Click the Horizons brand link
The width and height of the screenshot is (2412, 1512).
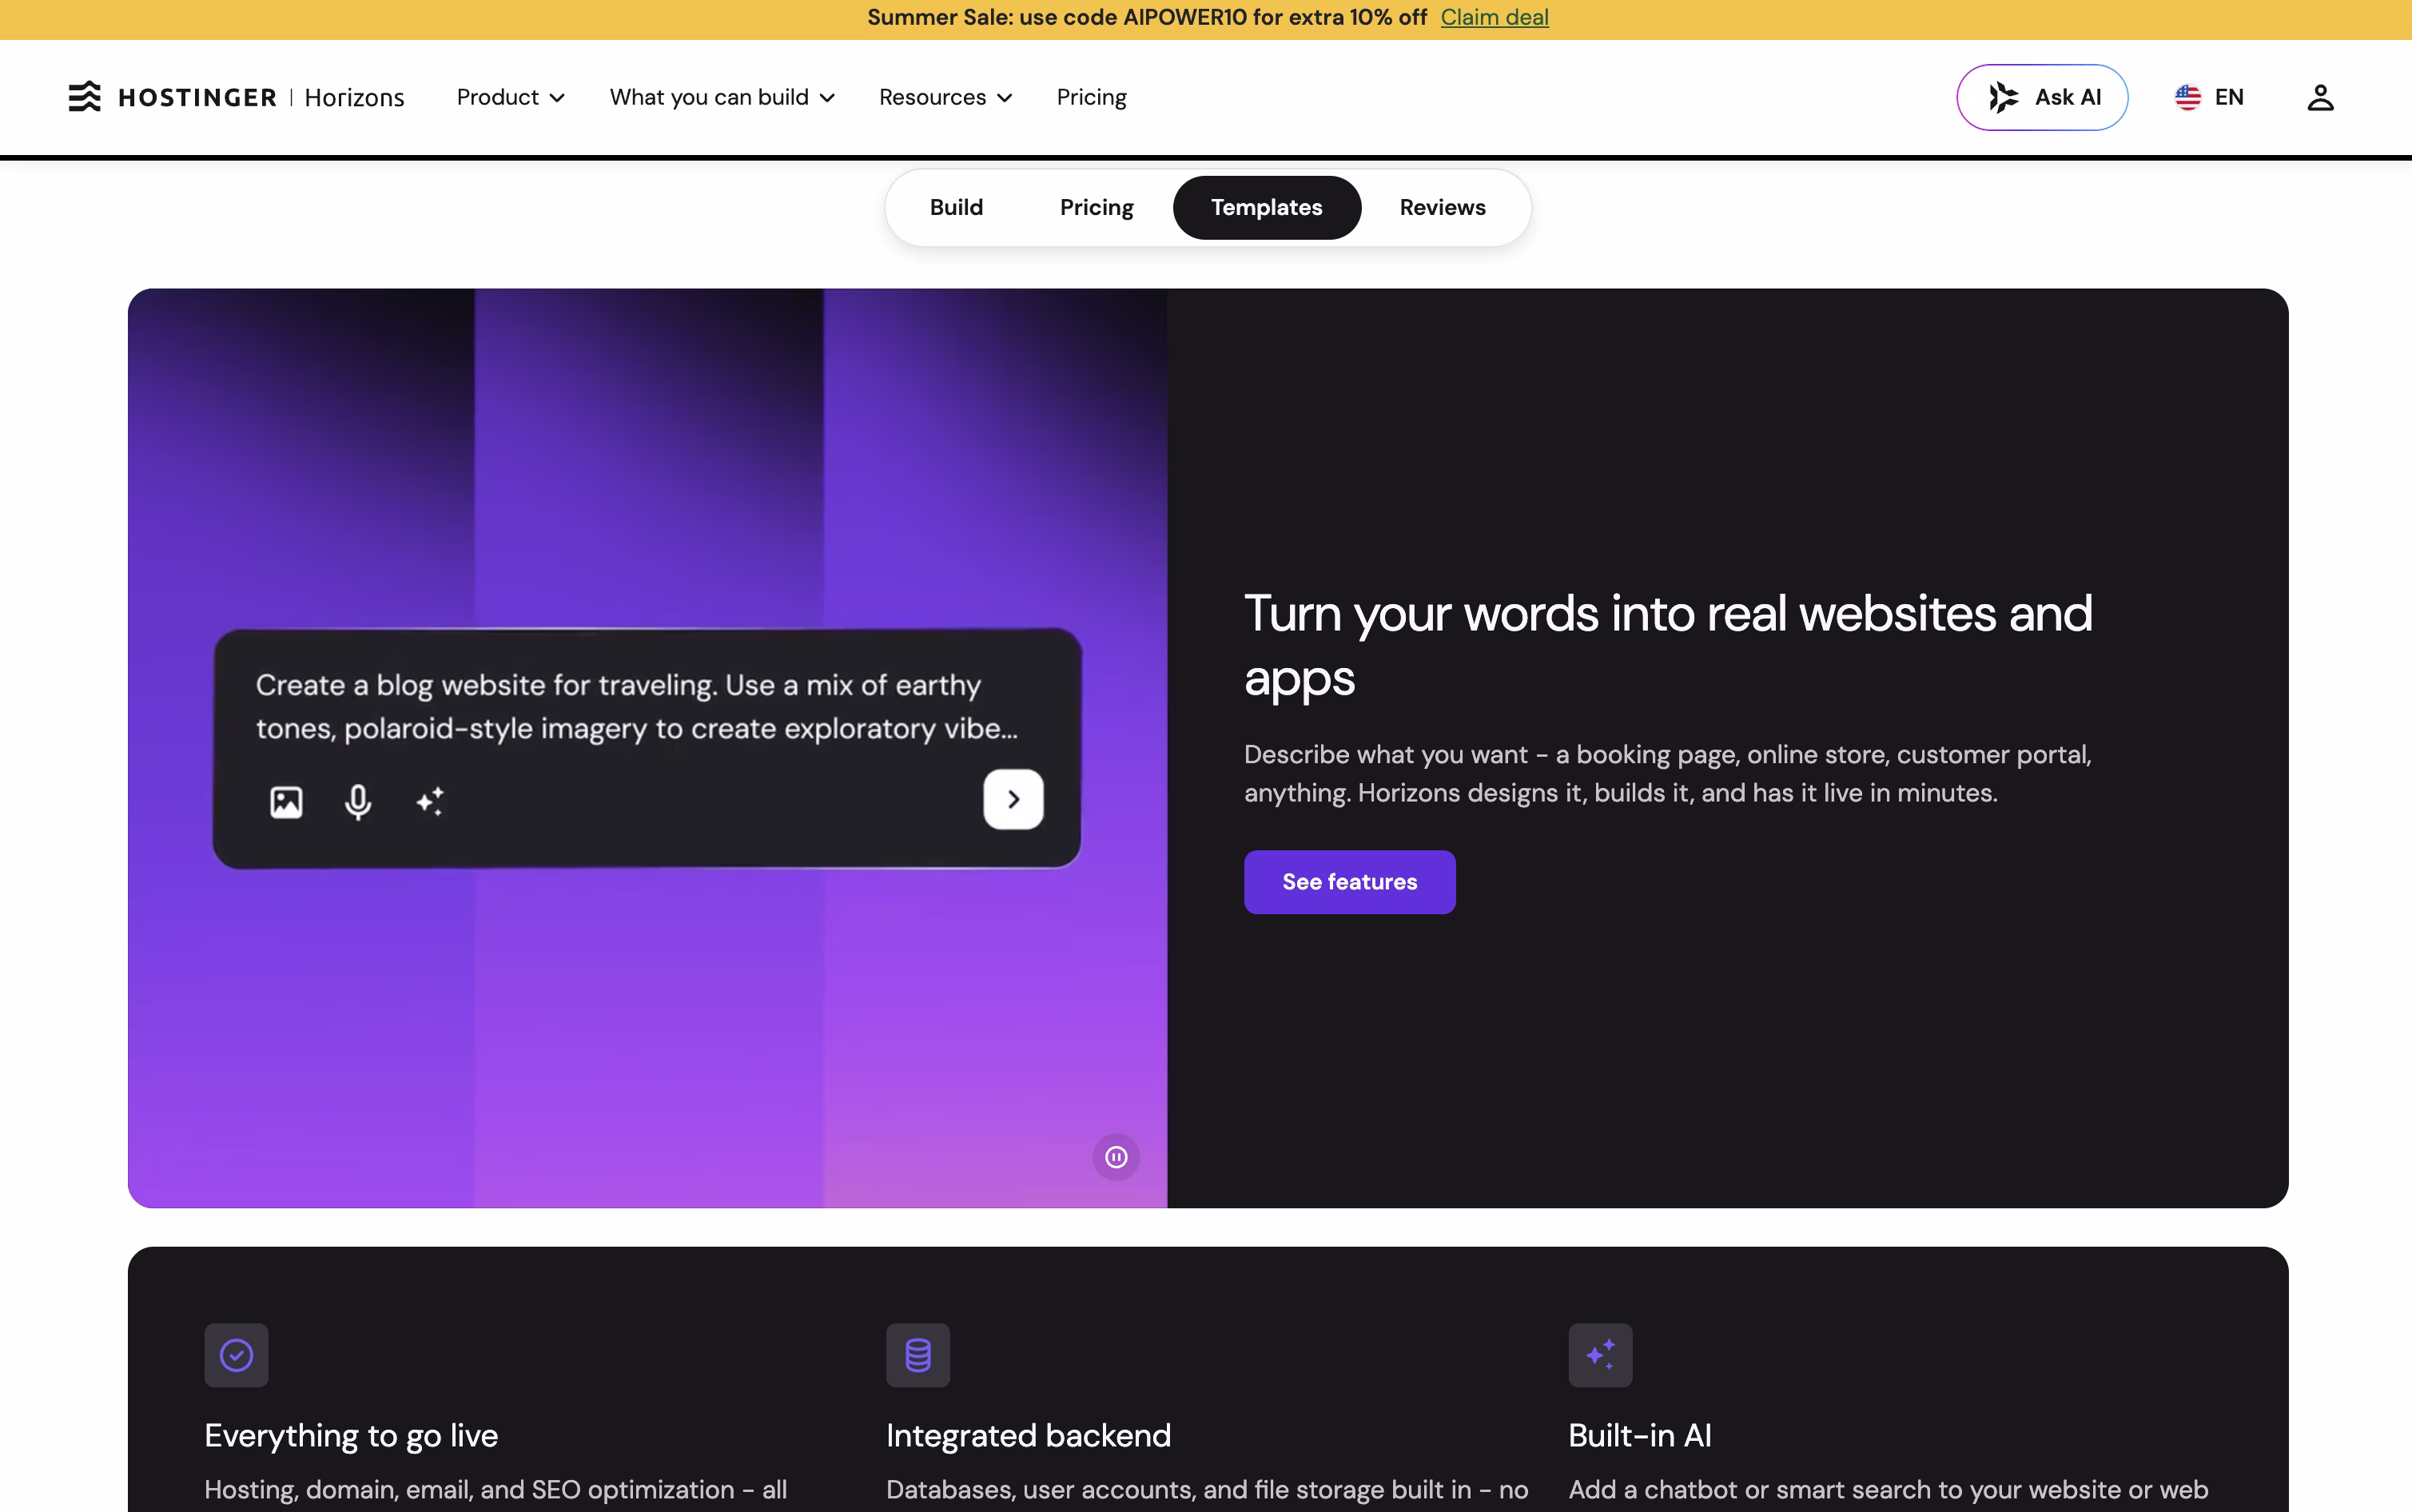(354, 97)
